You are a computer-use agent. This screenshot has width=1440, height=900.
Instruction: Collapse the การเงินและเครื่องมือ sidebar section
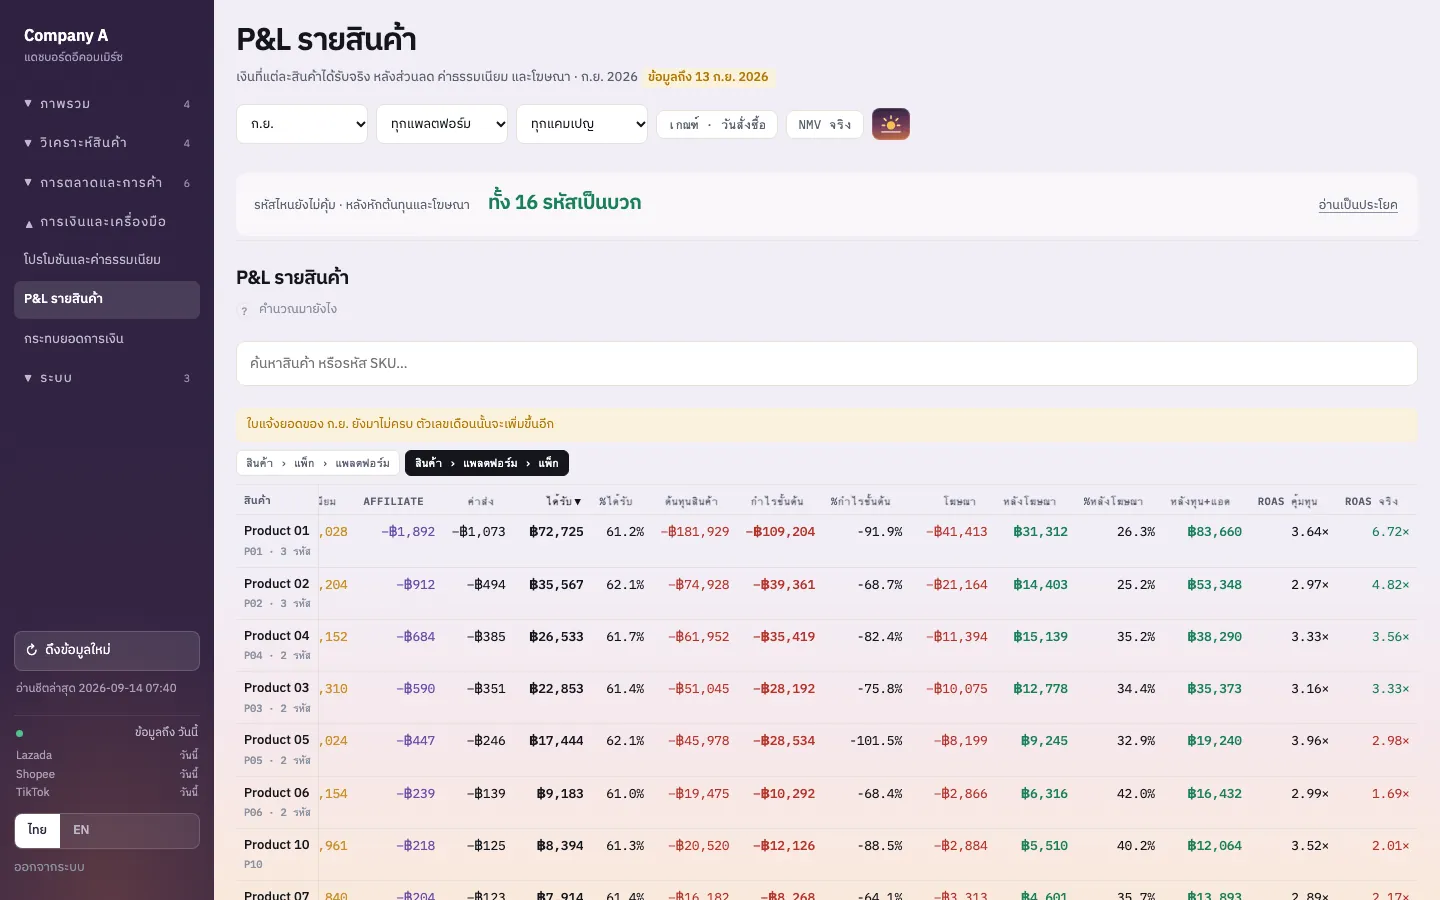107,222
